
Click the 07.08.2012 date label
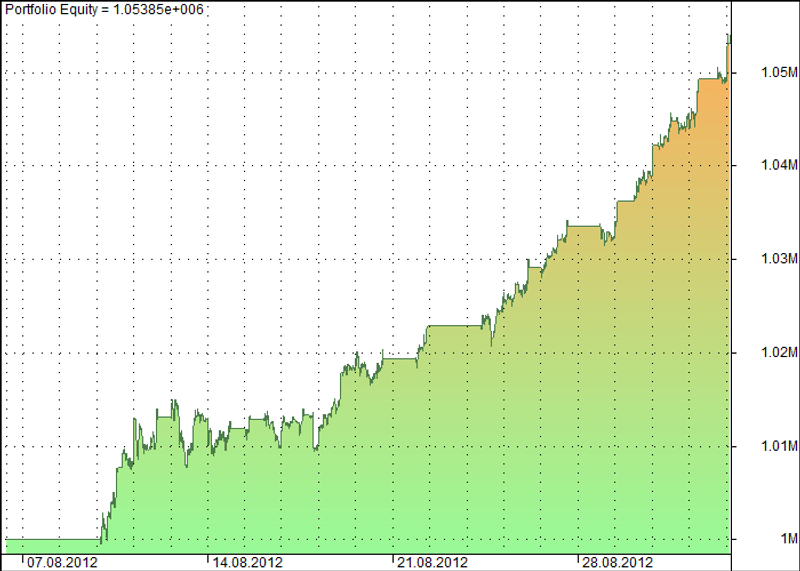click(62, 563)
